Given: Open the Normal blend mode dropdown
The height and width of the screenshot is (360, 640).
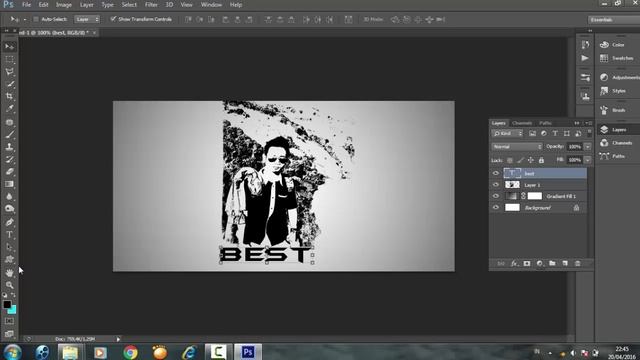Looking at the screenshot, I should pos(517,147).
